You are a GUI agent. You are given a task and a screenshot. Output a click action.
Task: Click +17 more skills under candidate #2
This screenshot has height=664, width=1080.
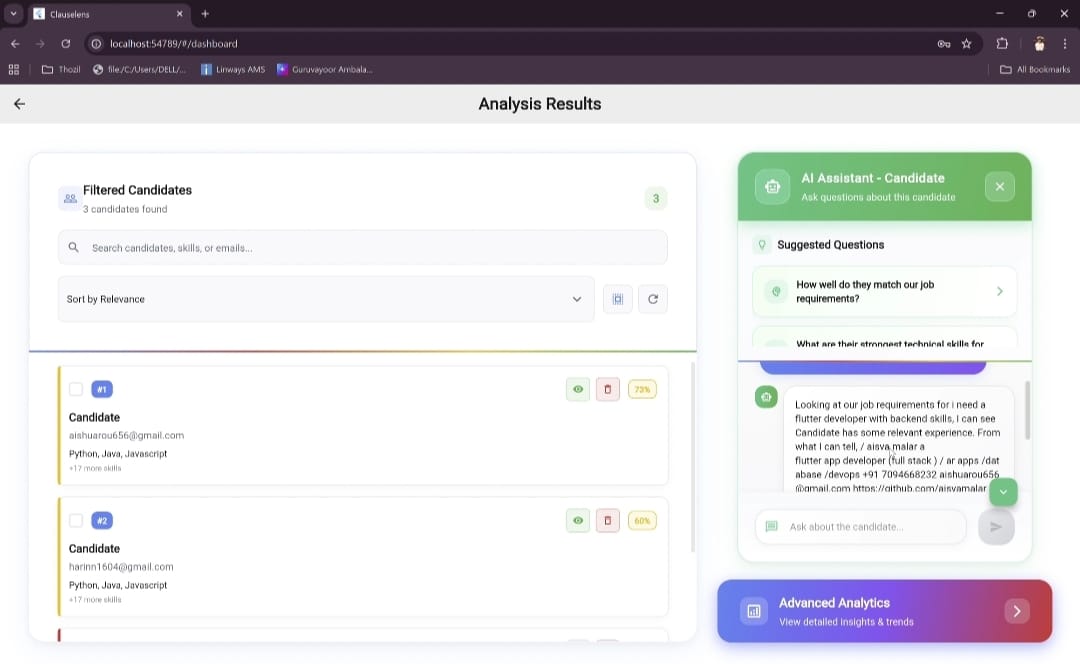95,600
